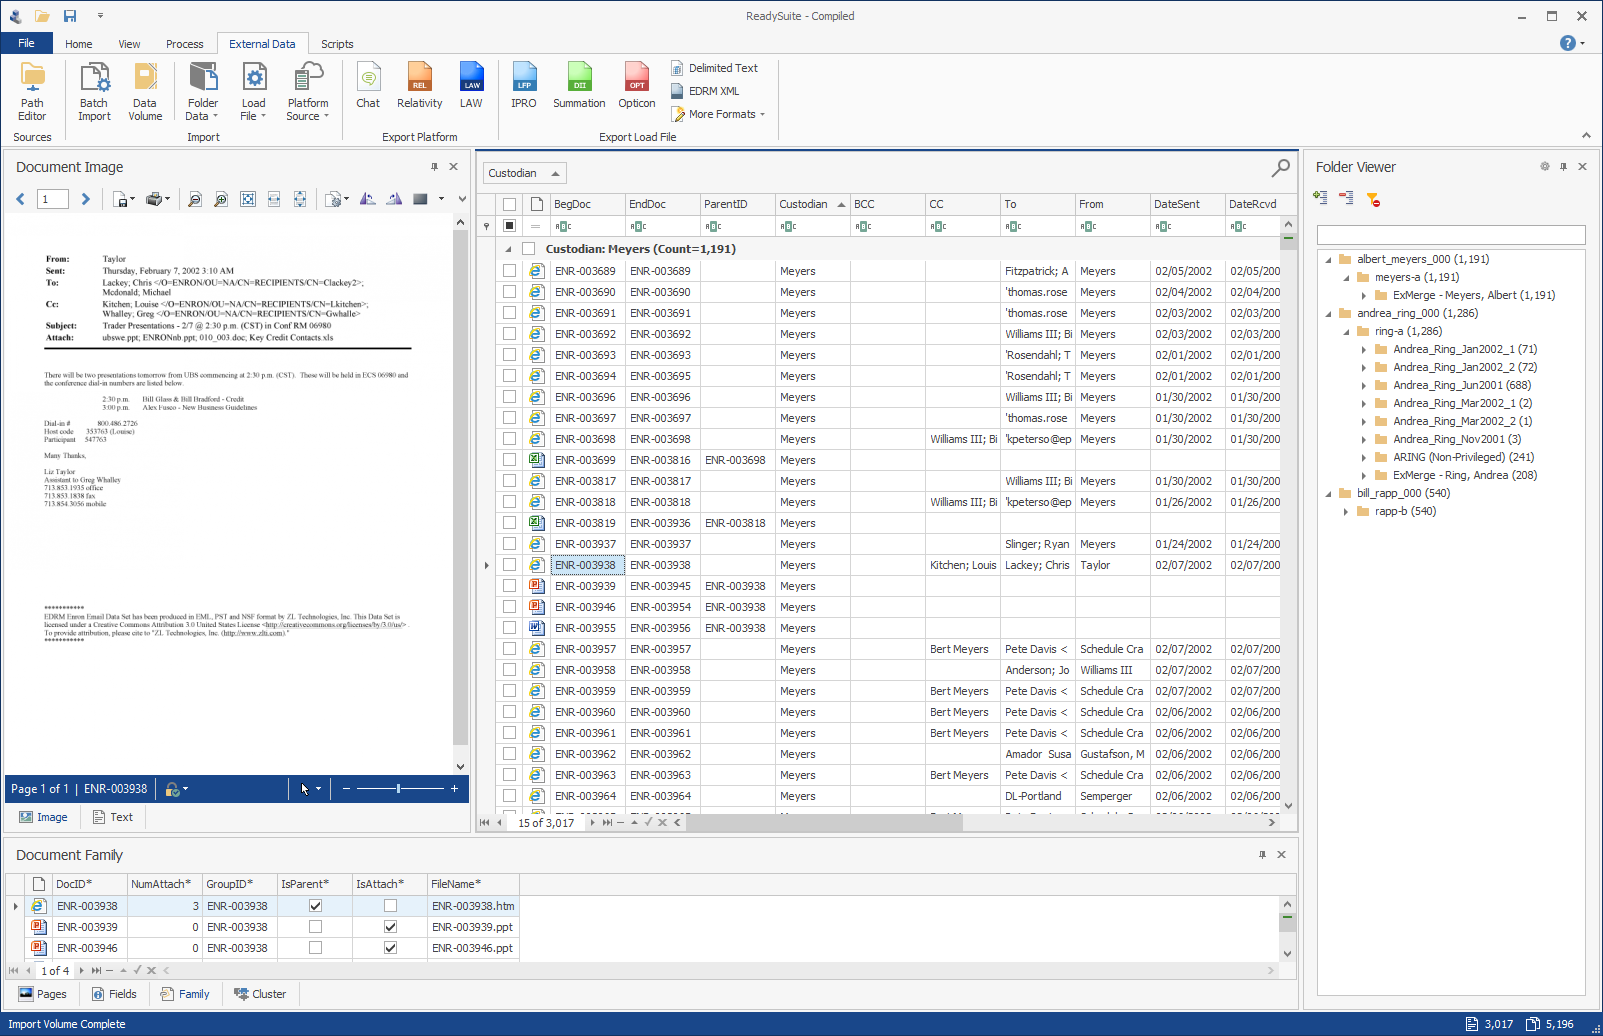Open the Folder Data dropdown

coord(203,91)
